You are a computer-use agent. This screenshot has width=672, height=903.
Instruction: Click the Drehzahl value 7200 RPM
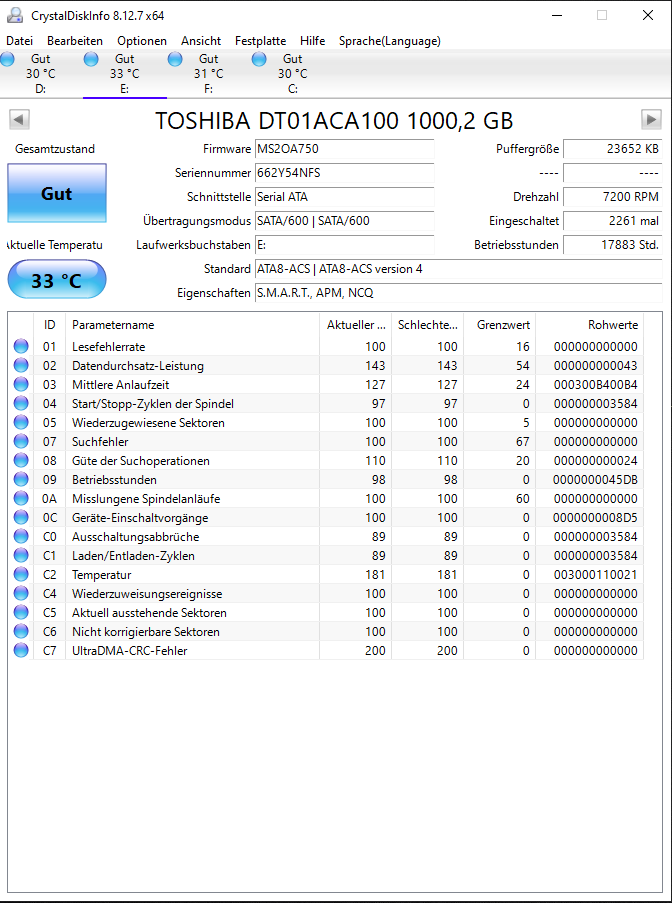(613, 197)
